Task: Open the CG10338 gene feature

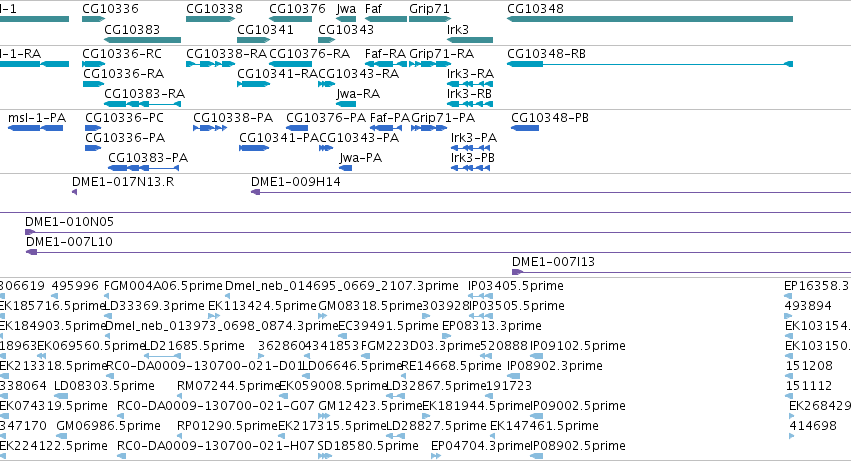Action: coord(211,19)
